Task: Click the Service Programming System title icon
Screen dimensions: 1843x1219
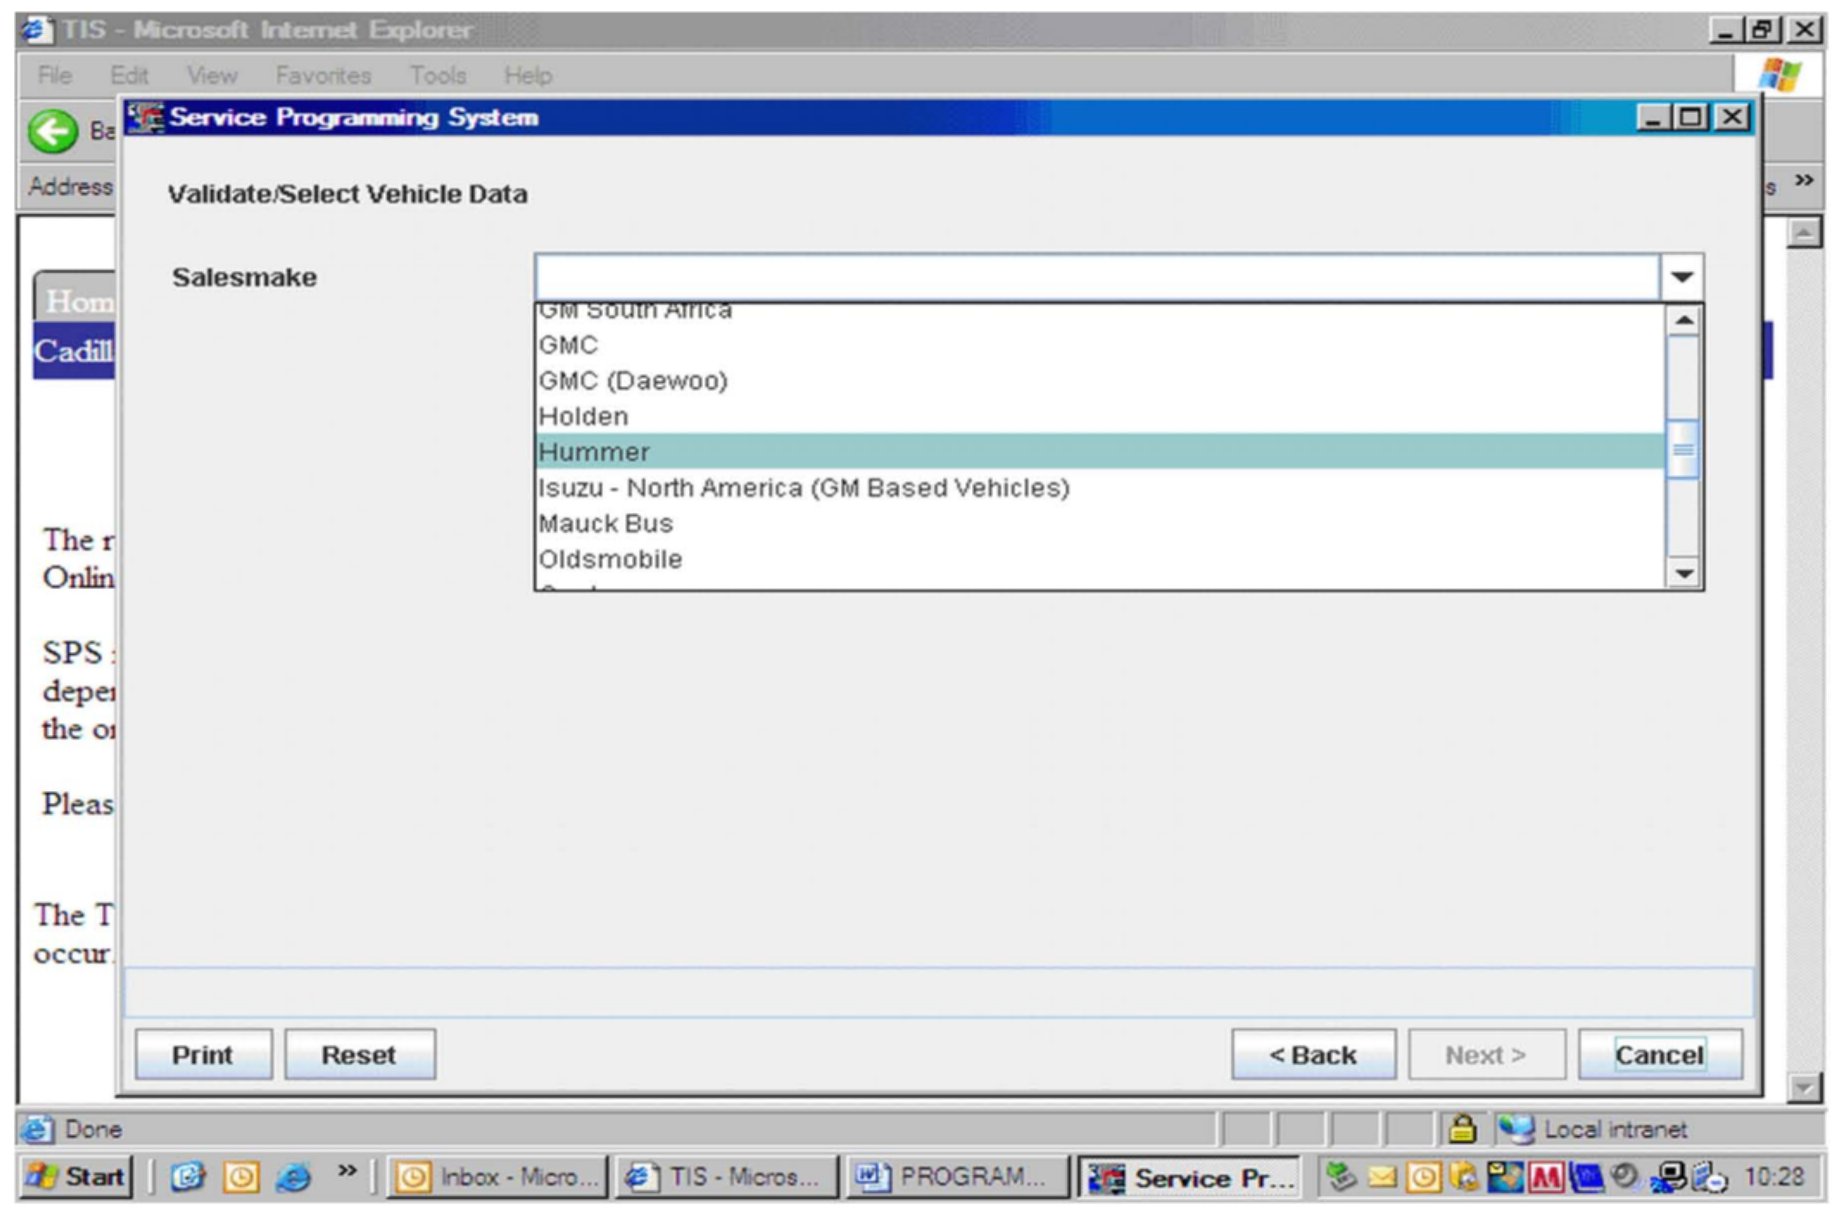Action: point(145,118)
